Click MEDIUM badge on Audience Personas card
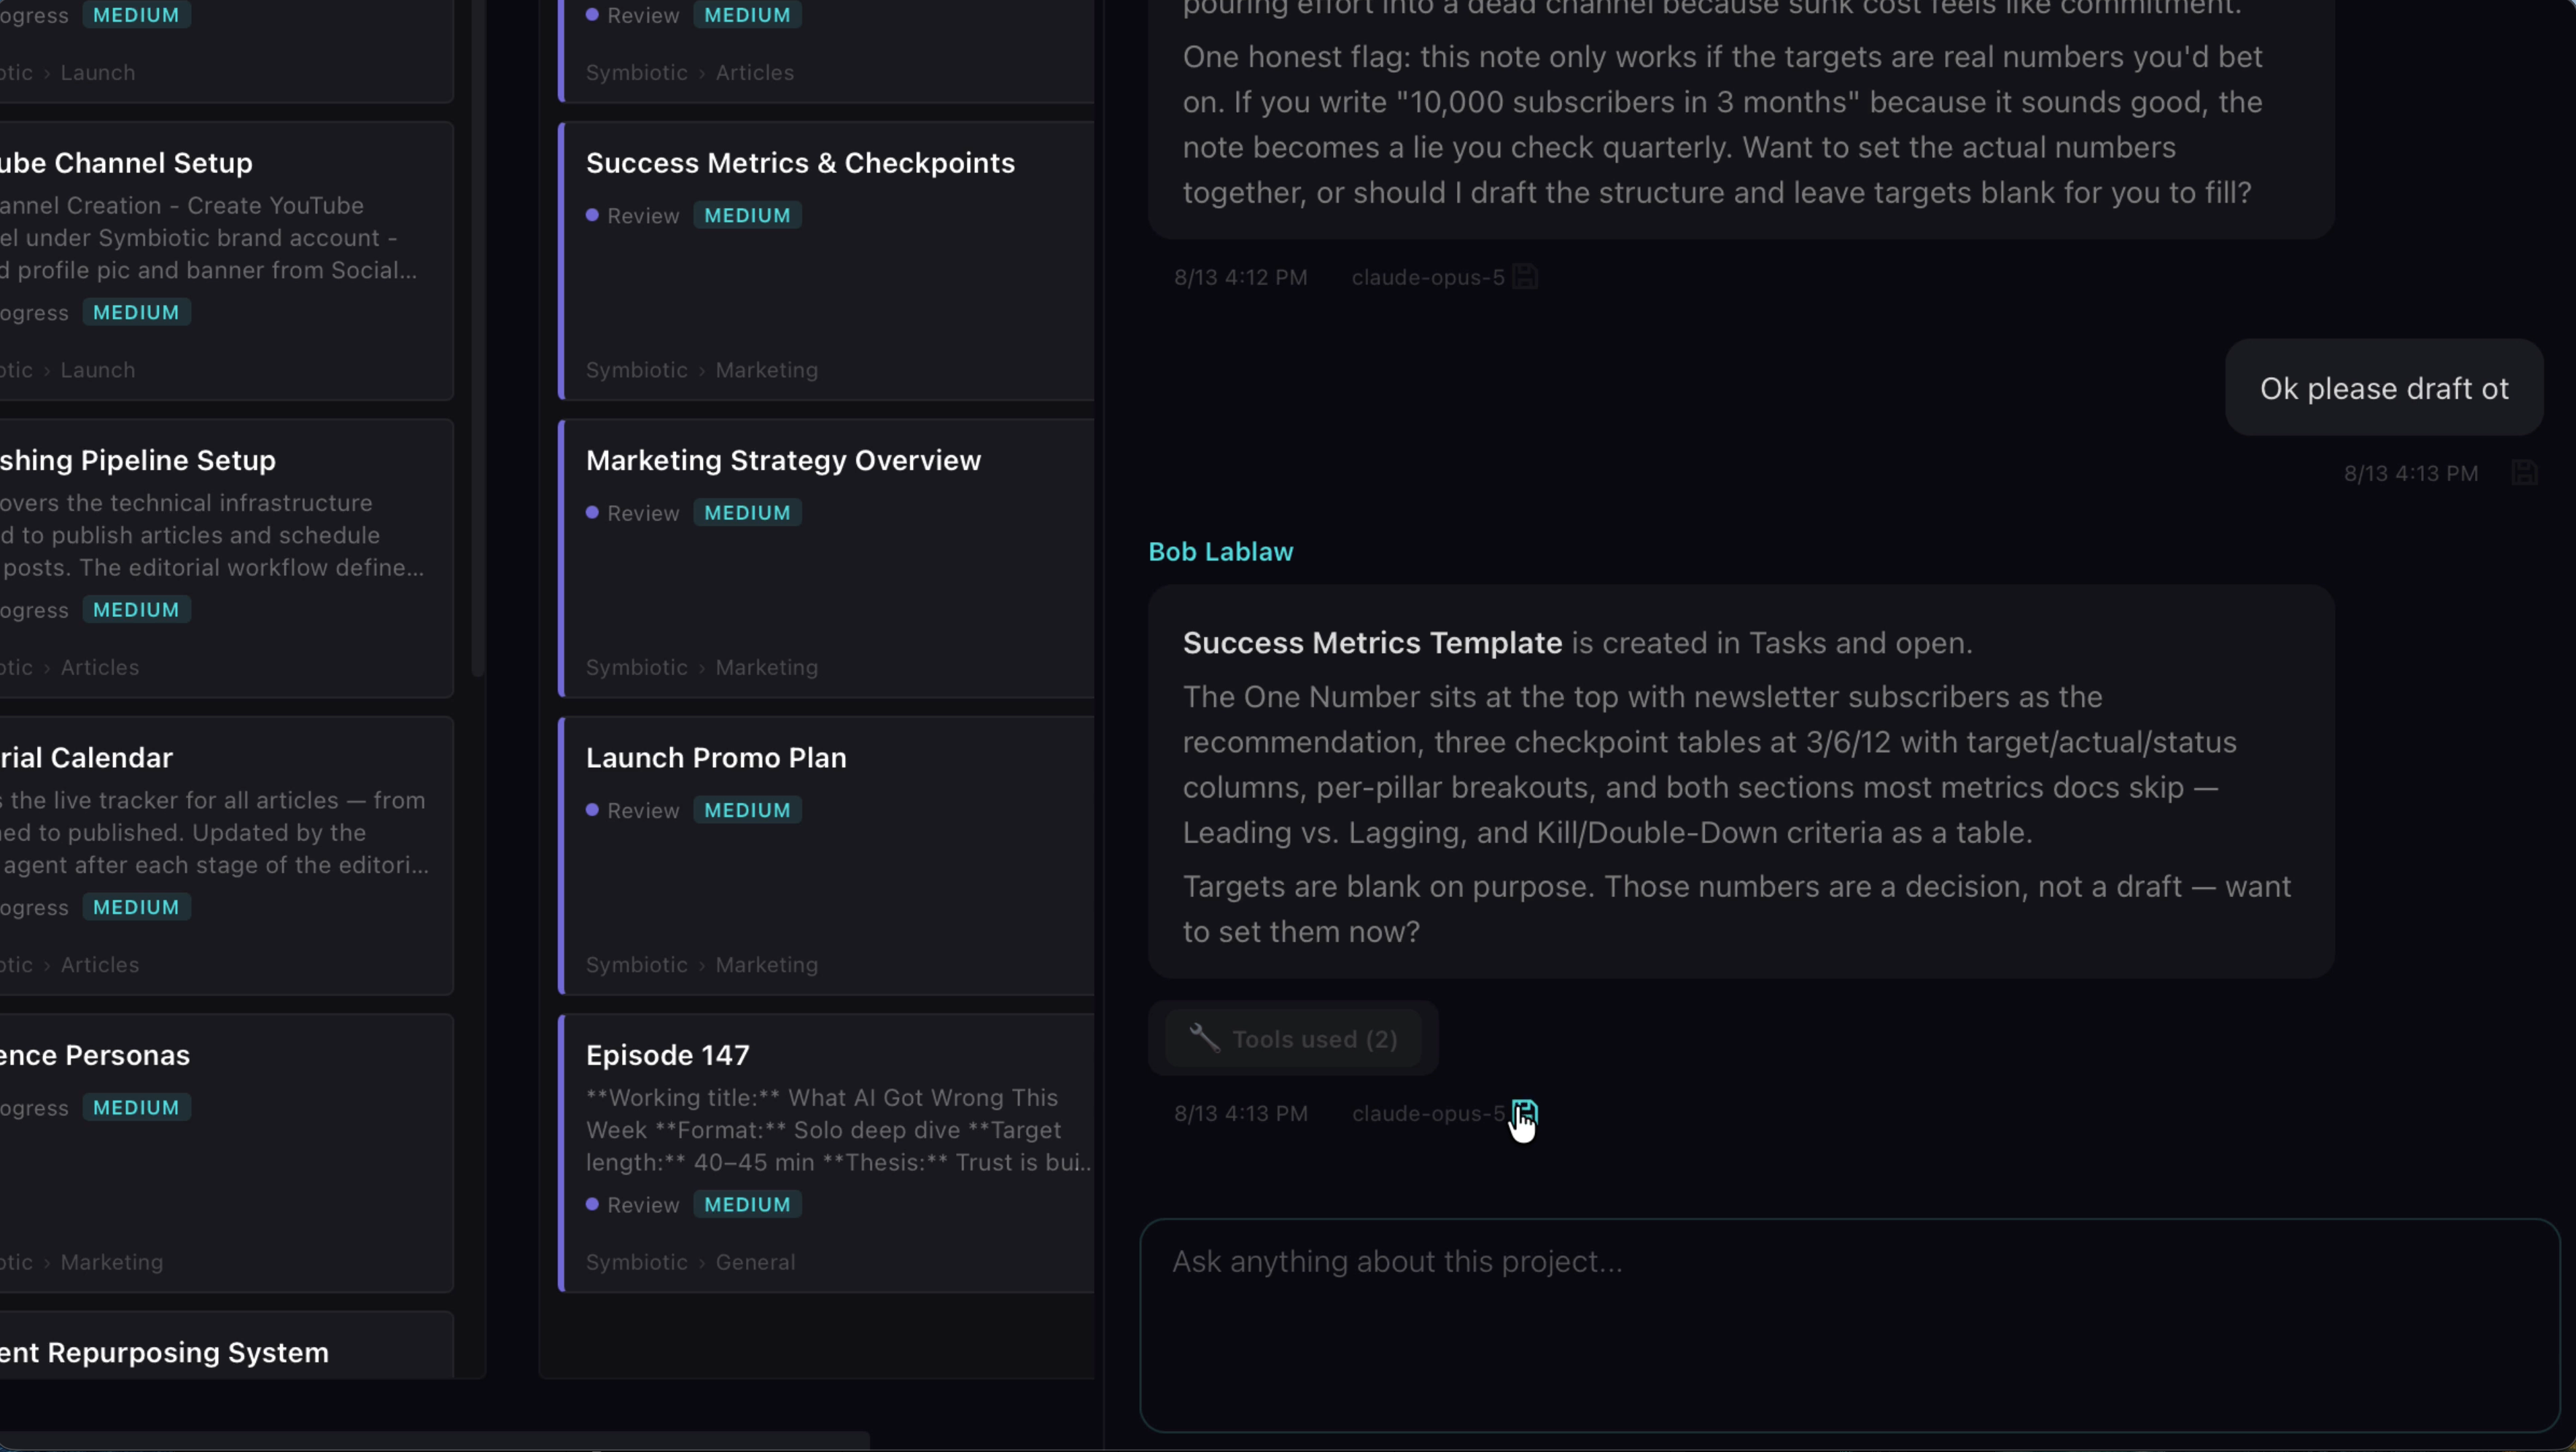Image resolution: width=2576 pixels, height=1452 pixels. (136, 1107)
